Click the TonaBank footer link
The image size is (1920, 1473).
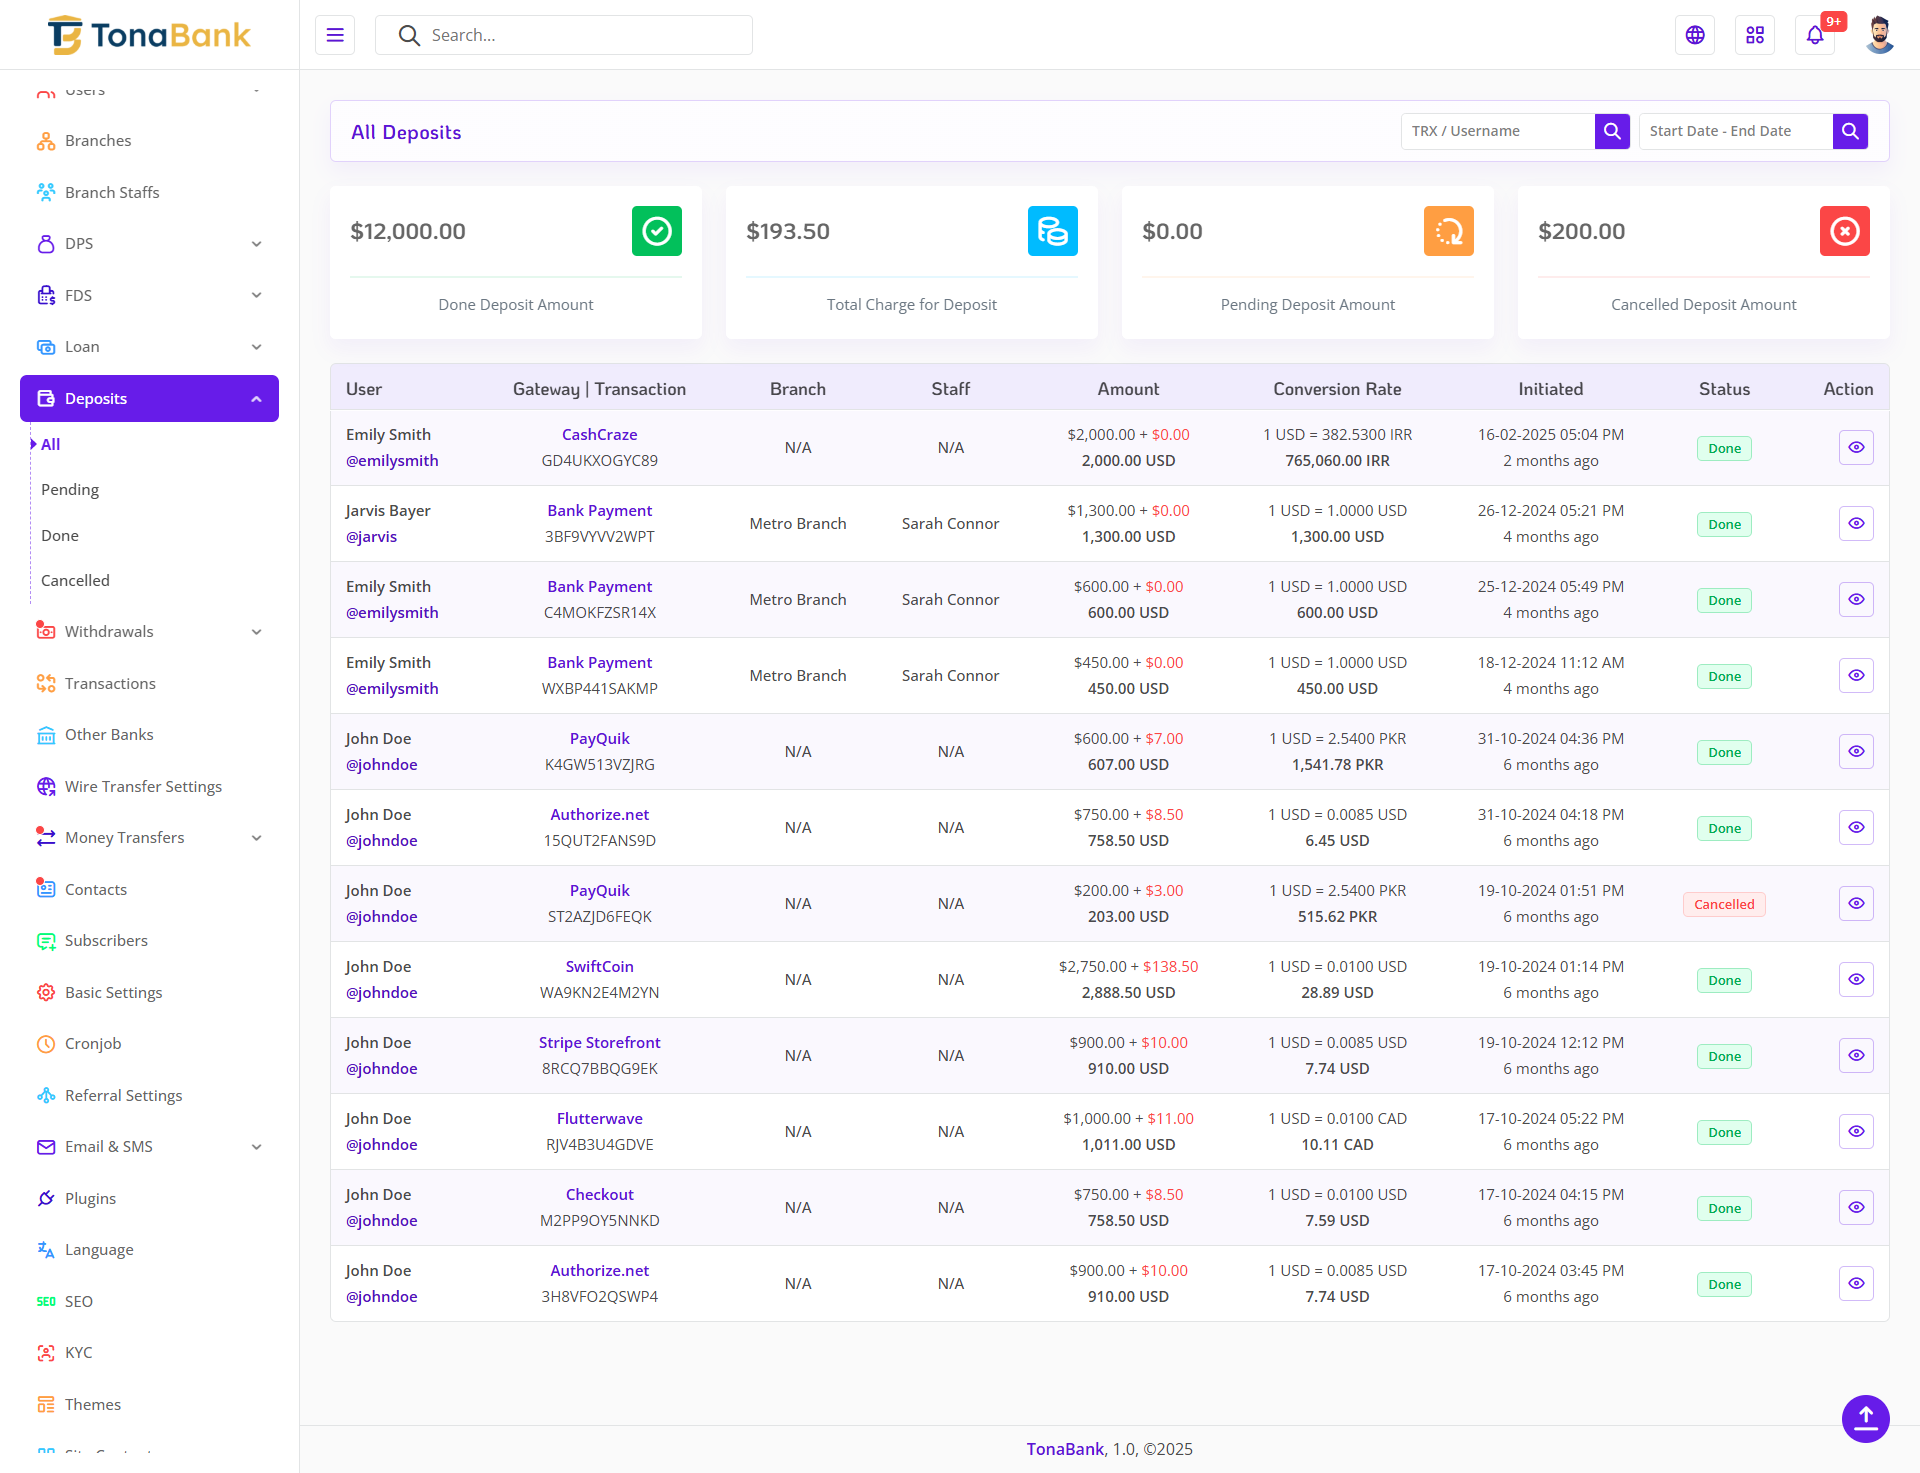[x=1065, y=1449]
